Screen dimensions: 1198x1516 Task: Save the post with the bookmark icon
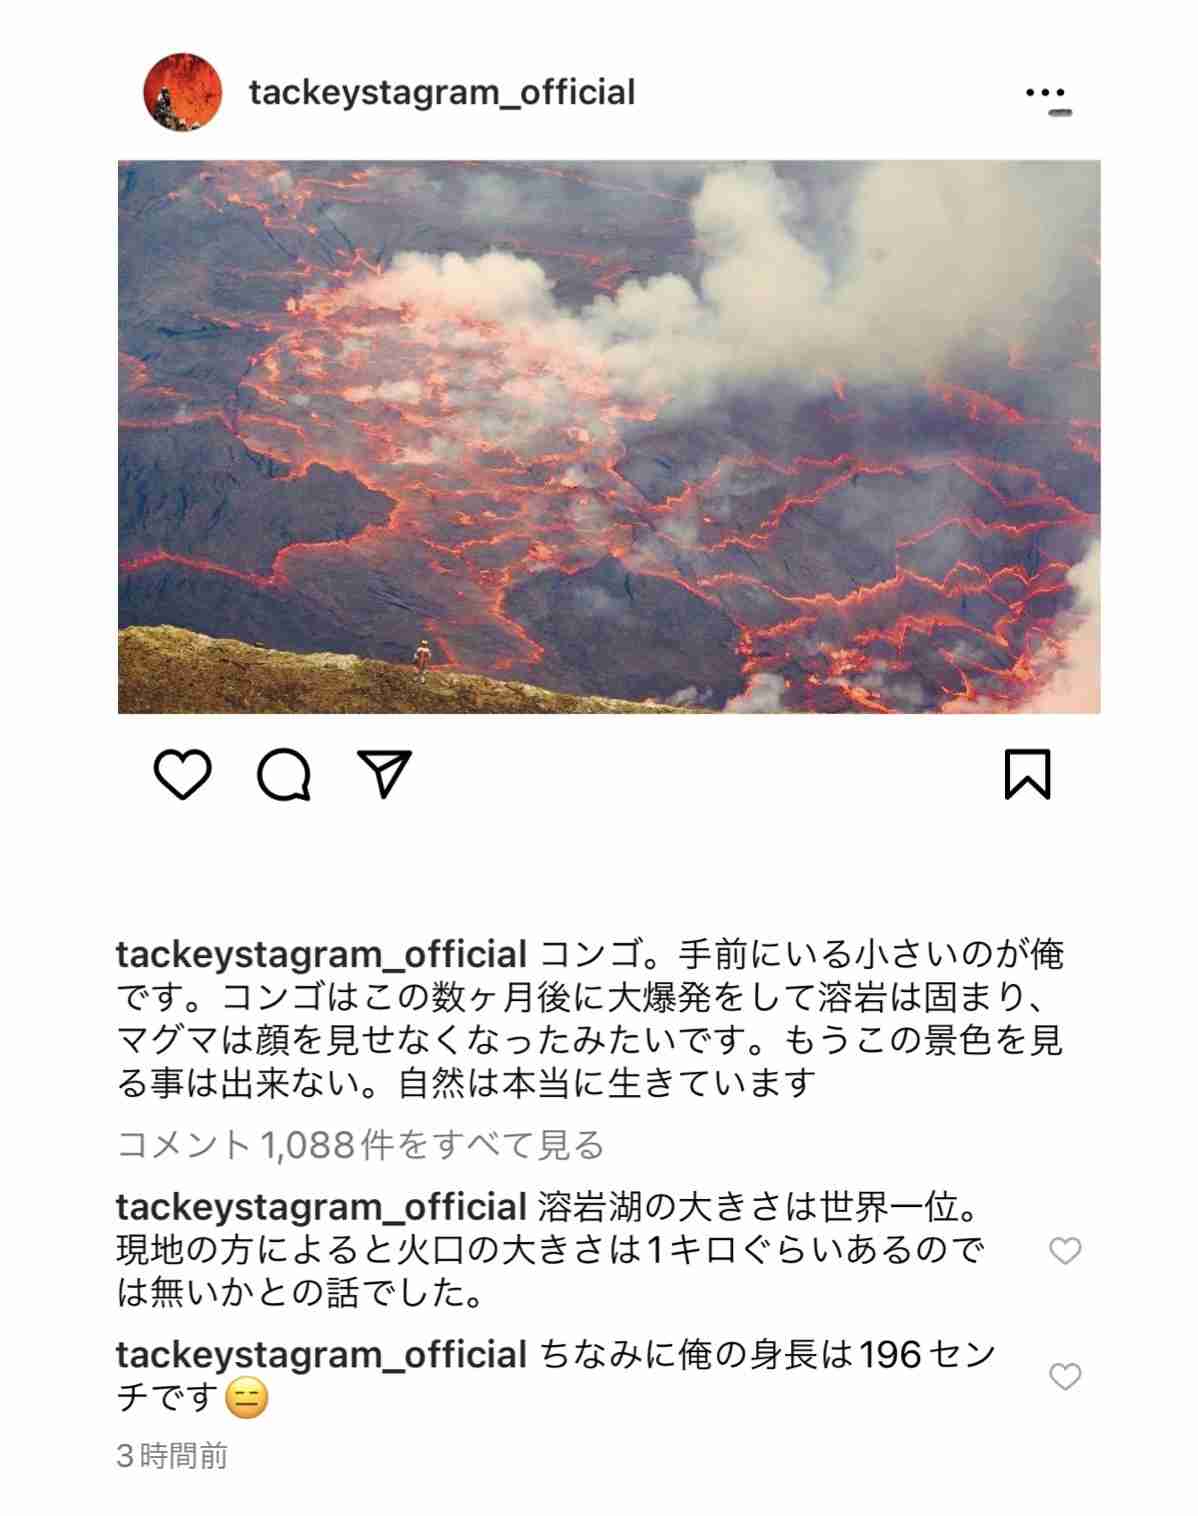coord(1027,774)
